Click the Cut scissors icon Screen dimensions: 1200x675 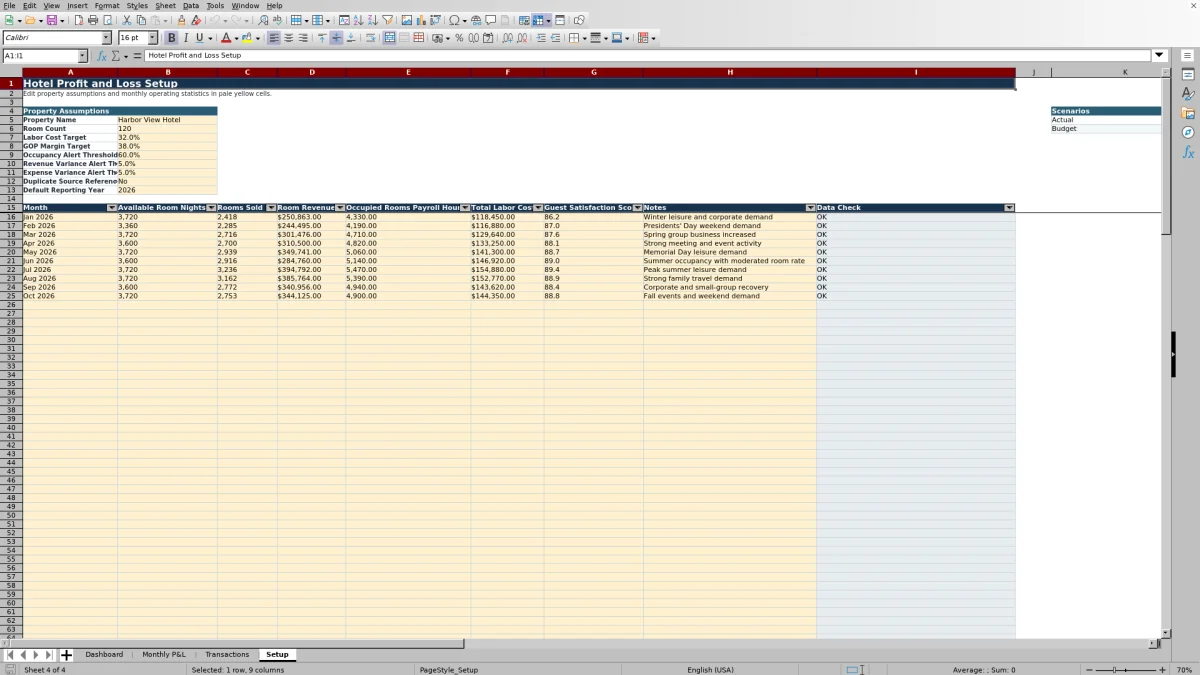(x=126, y=20)
